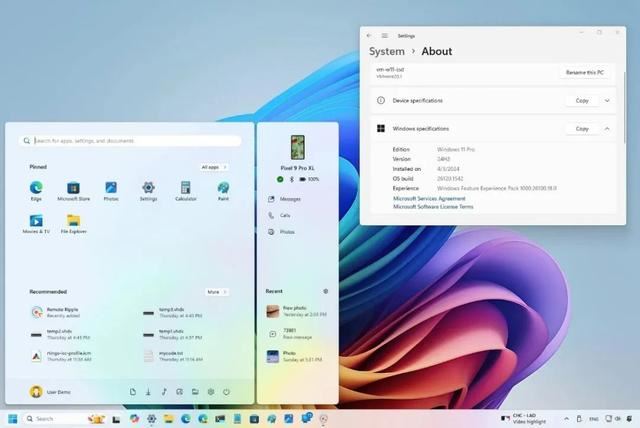The image size is (640, 428).
Task: Open temp3.vhdx recommended file
Action: point(172,313)
